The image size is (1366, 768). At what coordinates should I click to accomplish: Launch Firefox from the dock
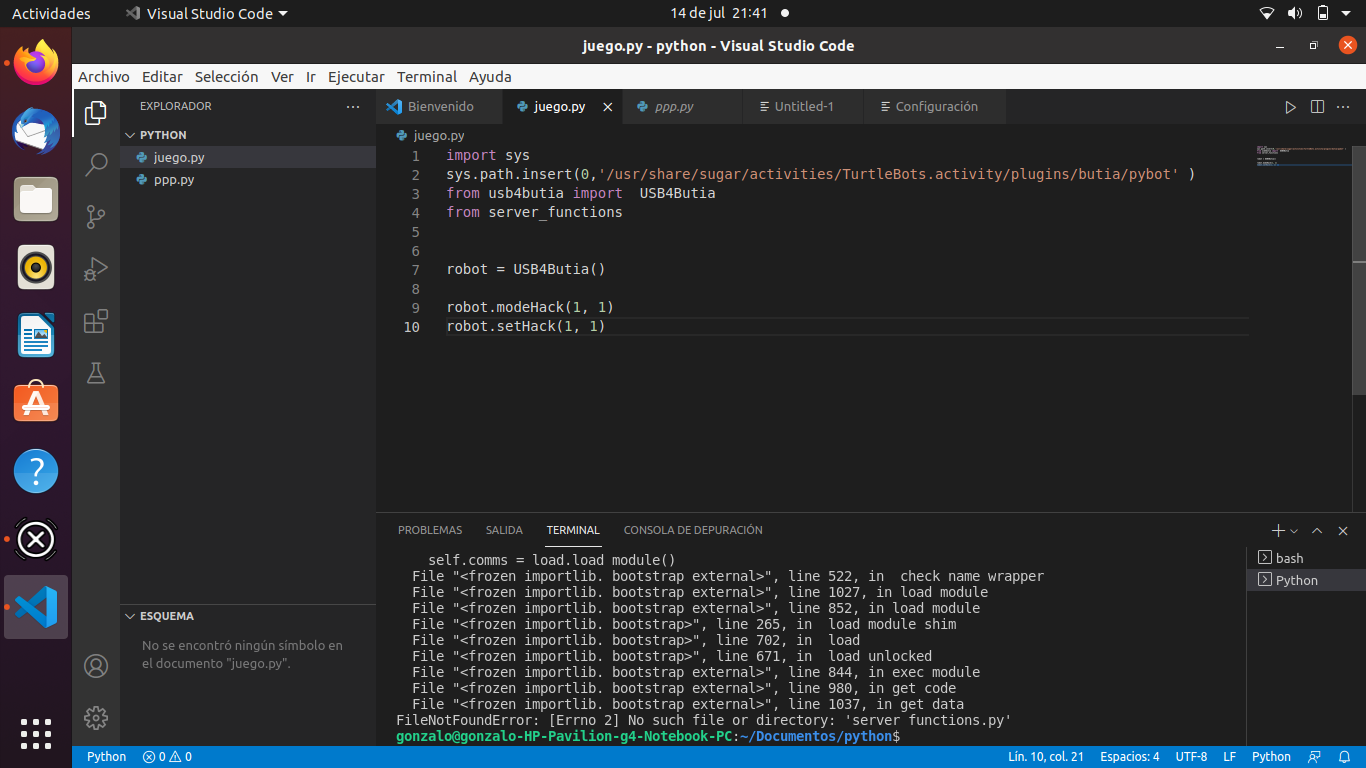coord(36,62)
